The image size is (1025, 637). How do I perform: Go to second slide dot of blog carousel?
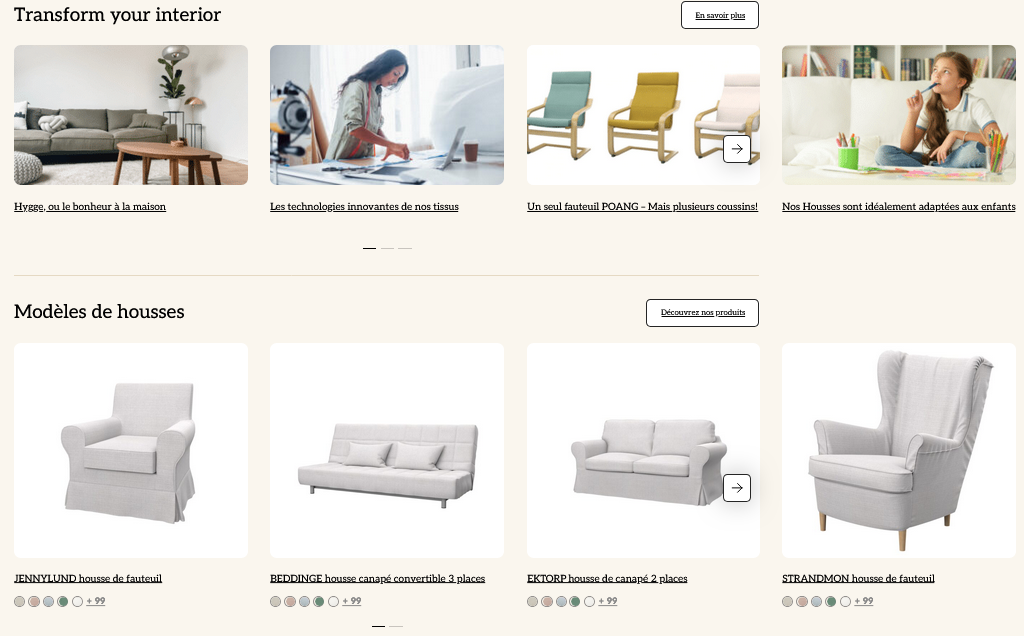388,249
